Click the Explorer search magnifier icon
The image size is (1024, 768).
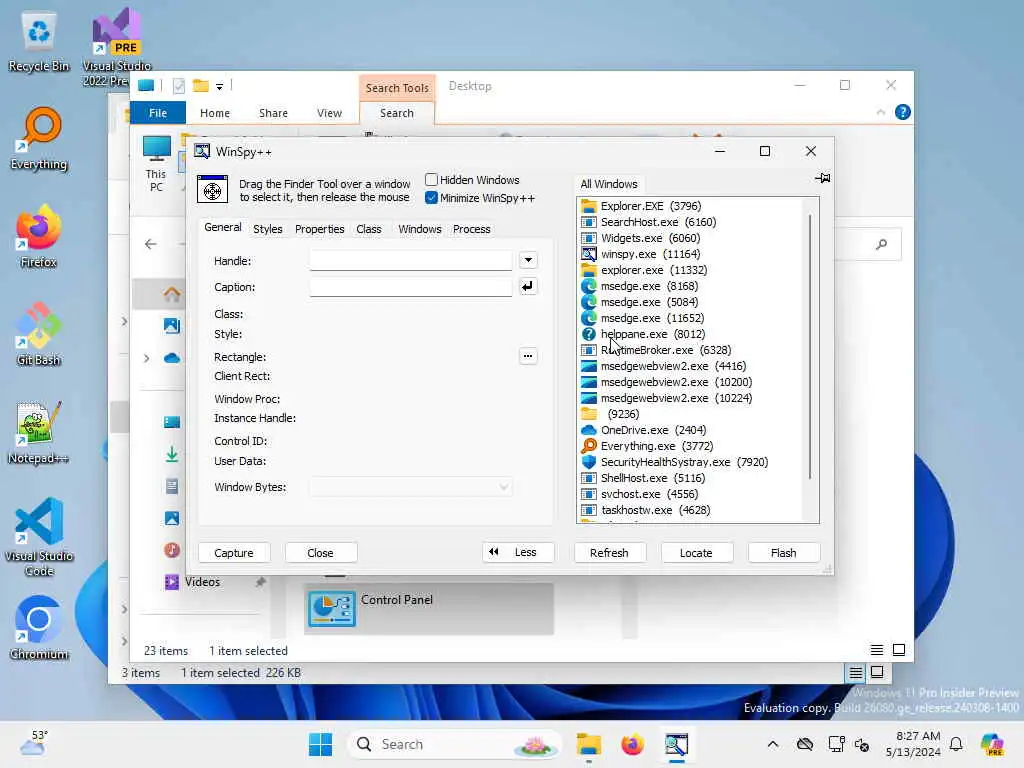click(881, 244)
